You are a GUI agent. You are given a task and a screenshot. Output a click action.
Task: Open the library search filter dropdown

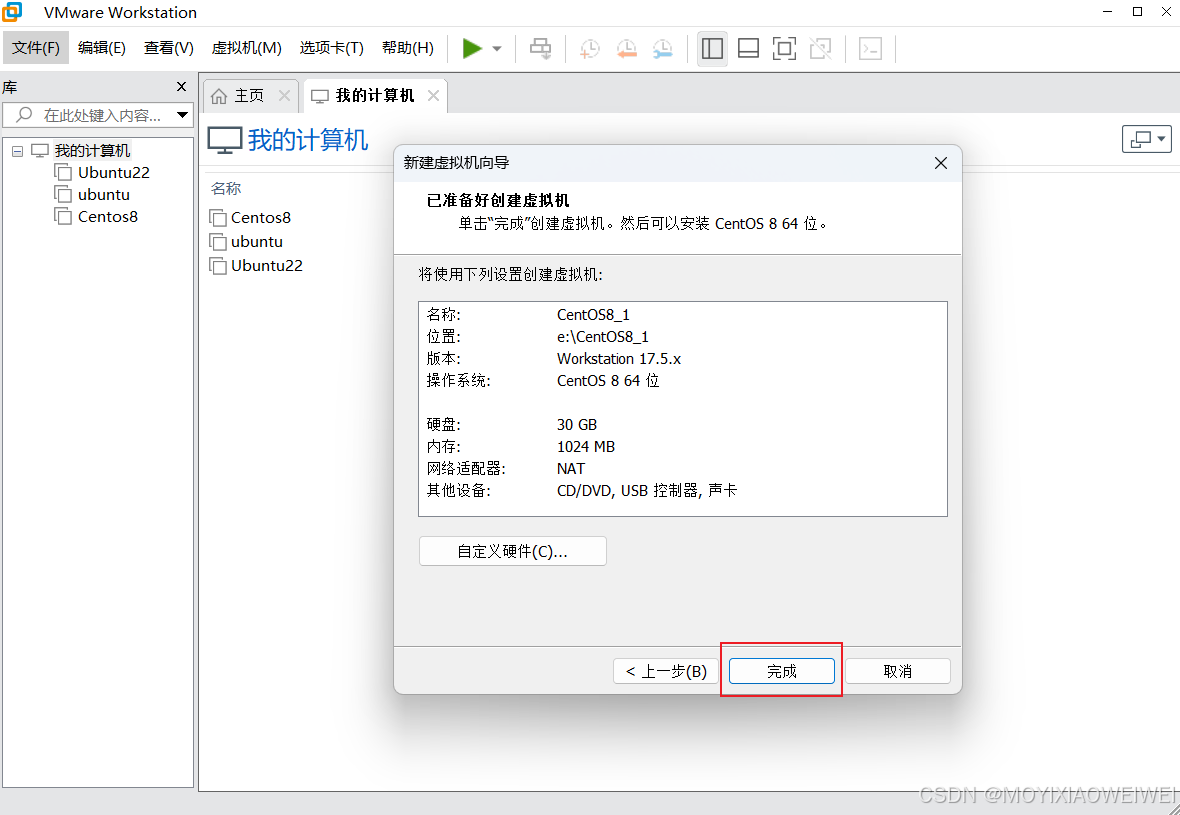(x=183, y=115)
